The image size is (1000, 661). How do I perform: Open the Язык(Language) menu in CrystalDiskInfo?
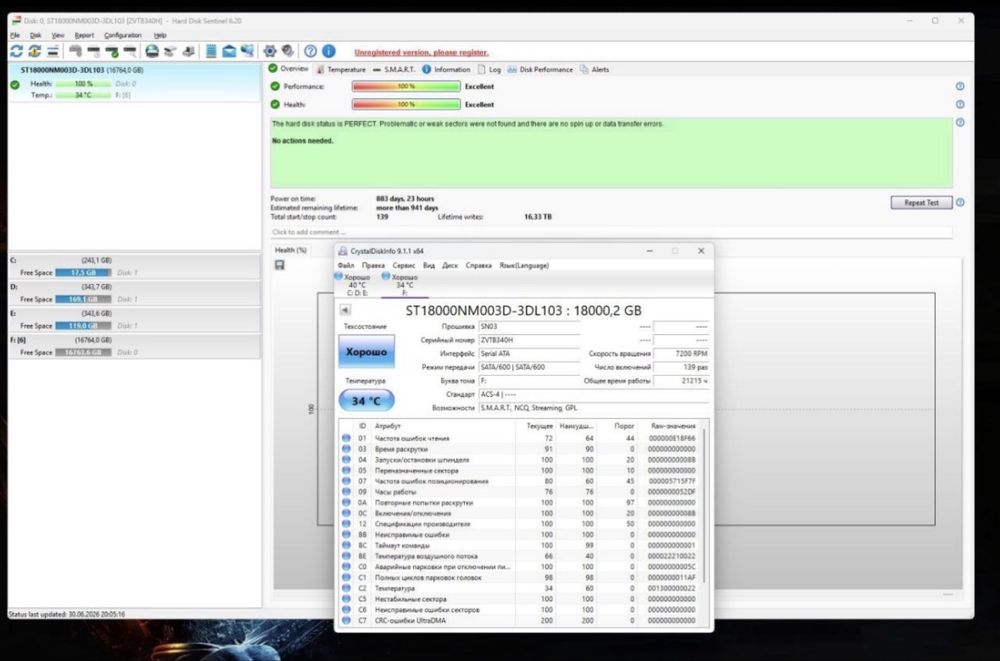point(524,265)
